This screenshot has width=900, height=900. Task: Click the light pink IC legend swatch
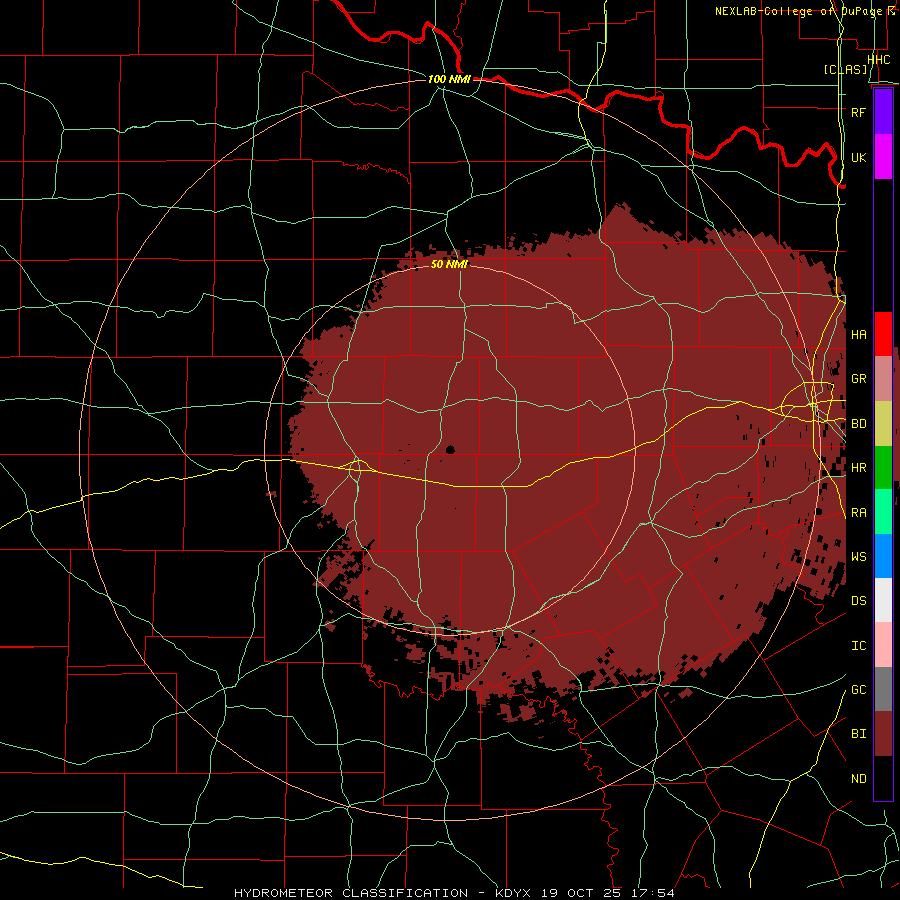pos(883,645)
